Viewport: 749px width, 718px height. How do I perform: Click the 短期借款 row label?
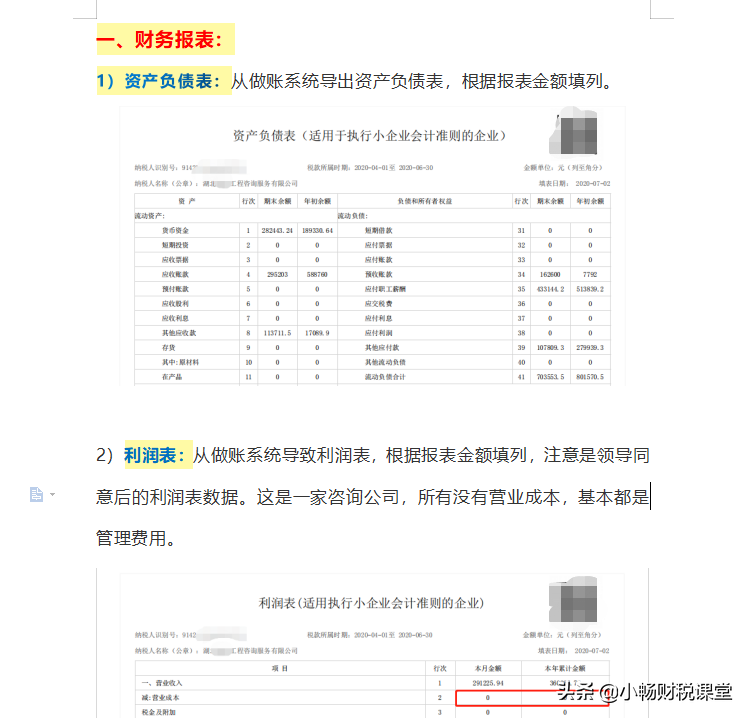379,230
